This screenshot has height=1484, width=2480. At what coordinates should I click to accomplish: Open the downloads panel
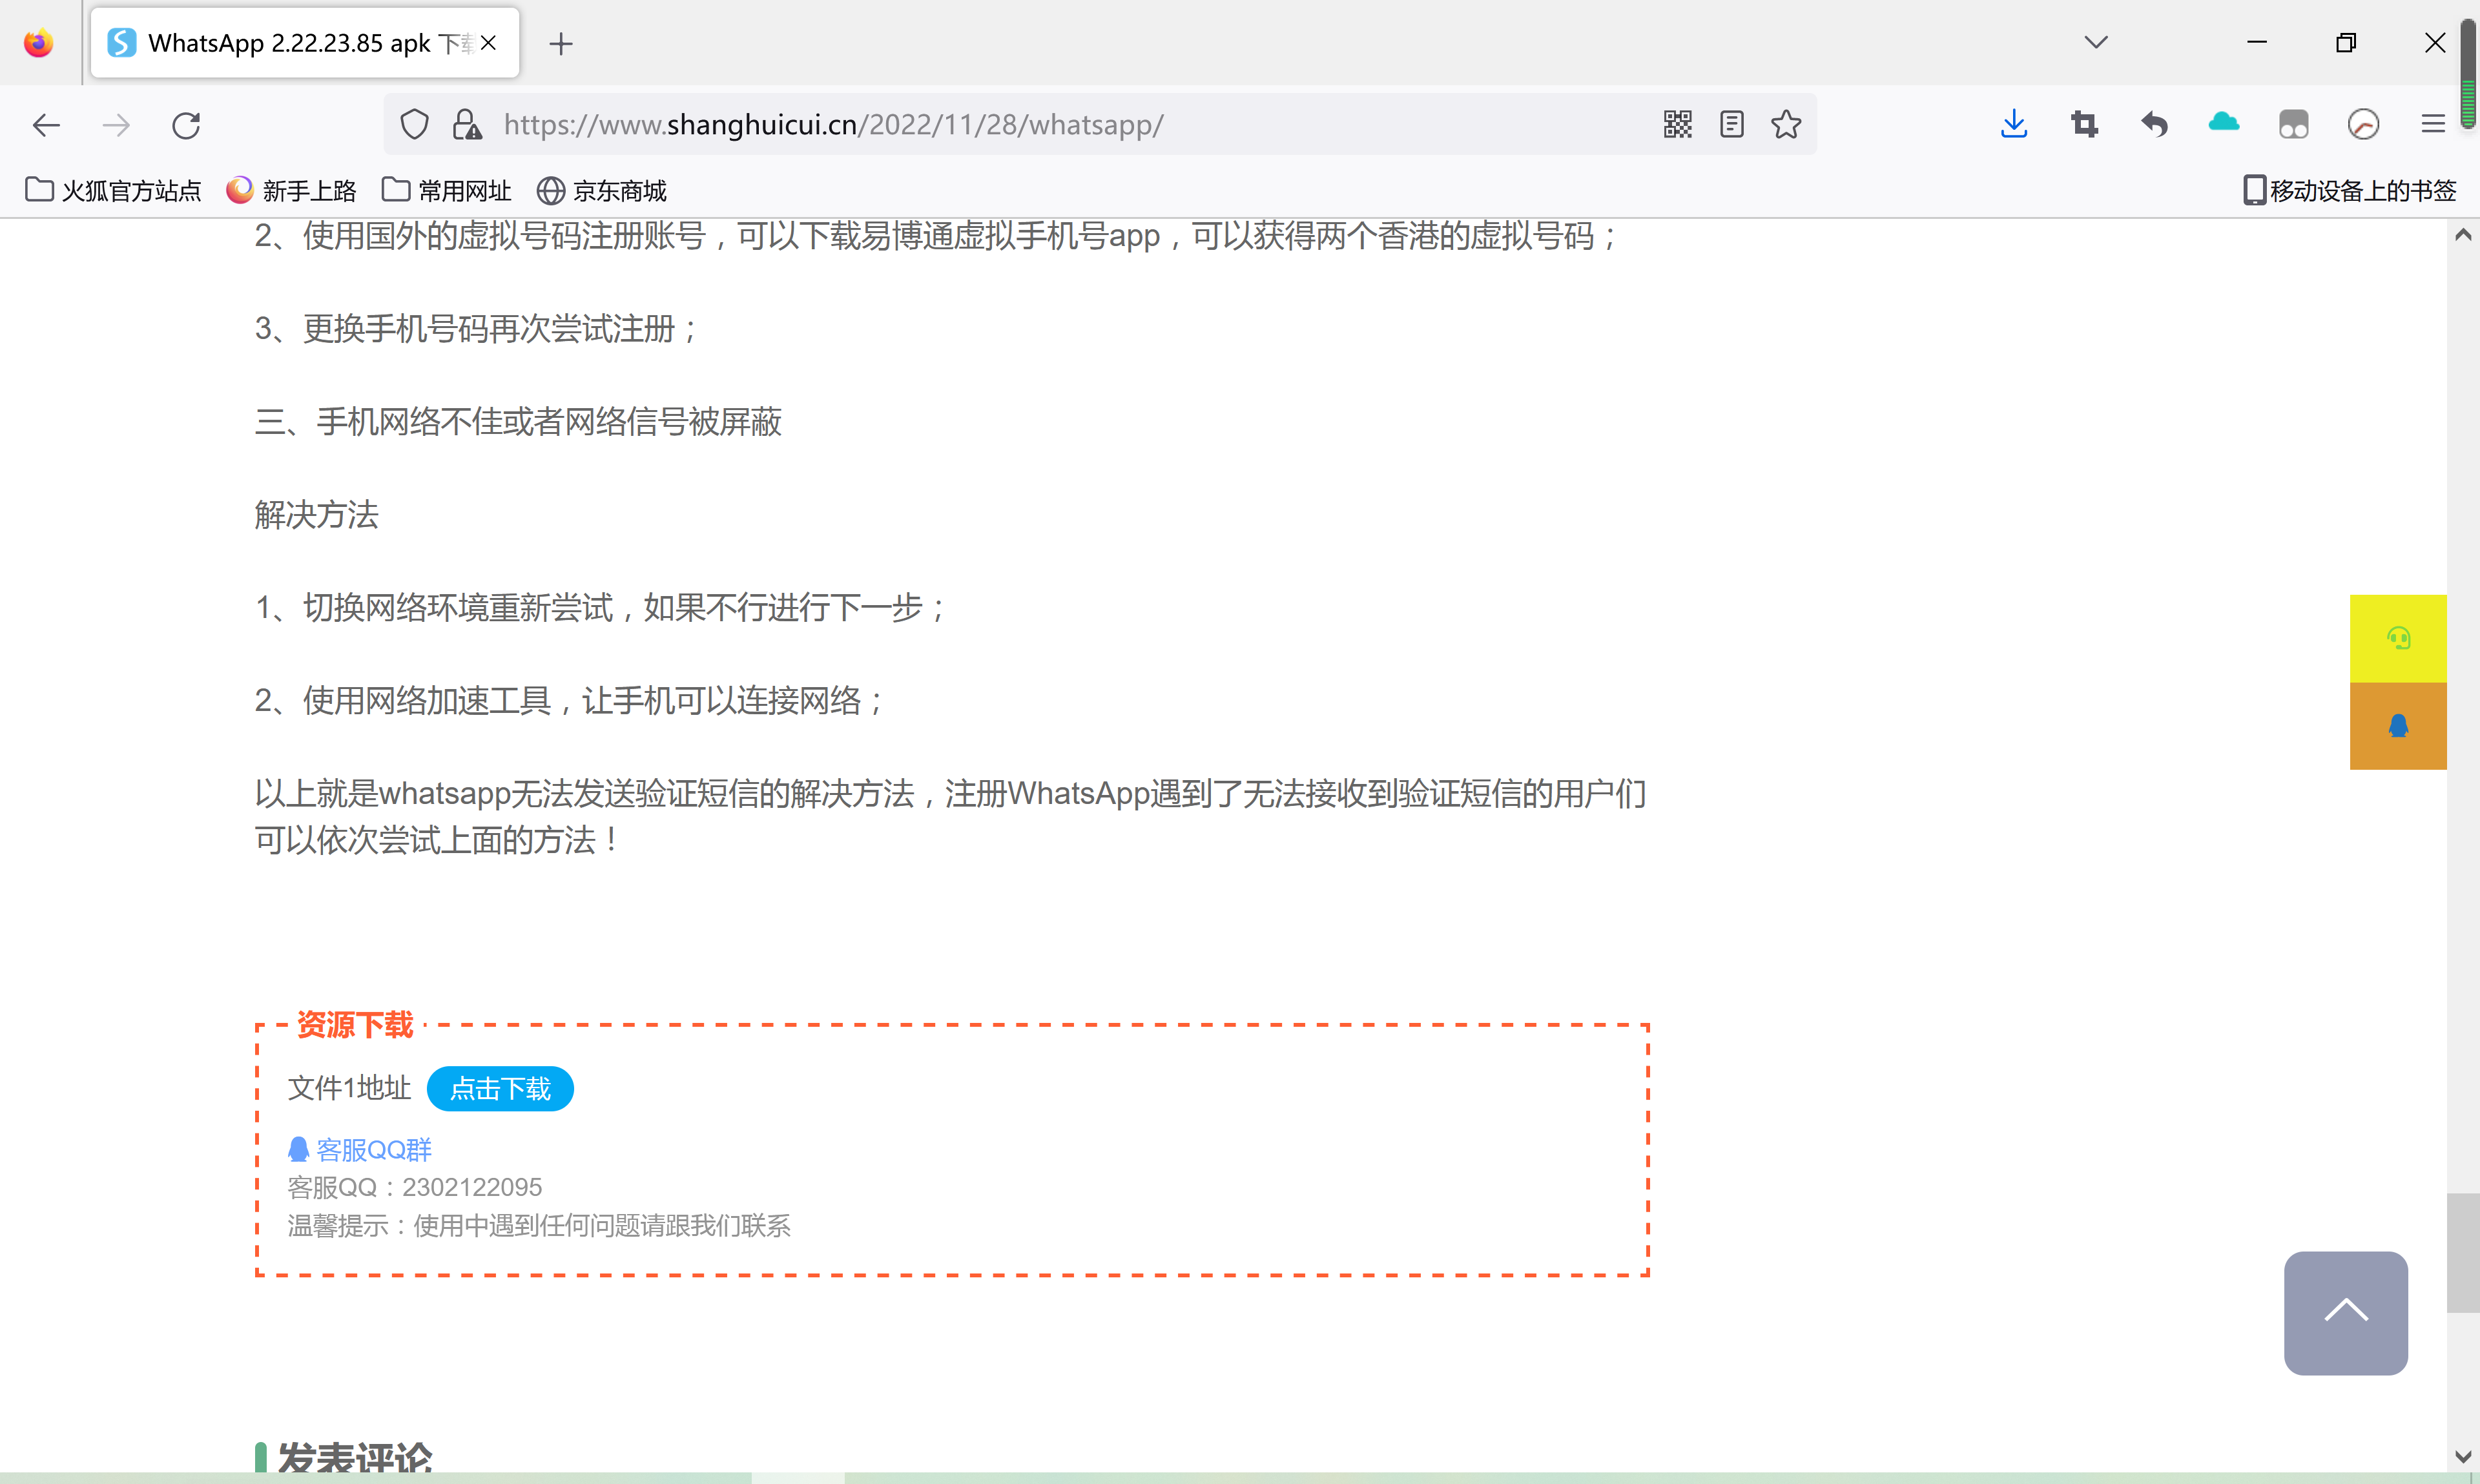coord(2014,125)
